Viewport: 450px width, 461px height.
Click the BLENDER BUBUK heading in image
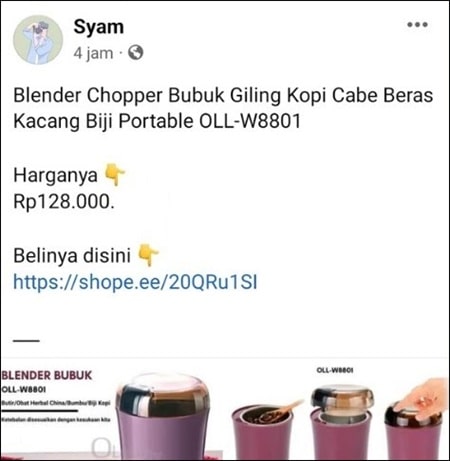(x=46, y=375)
